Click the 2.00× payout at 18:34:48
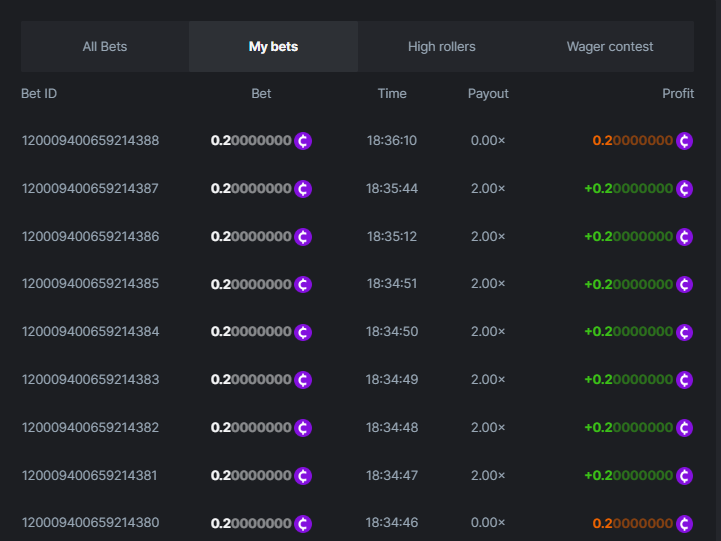The height and width of the screenshot is (541, 721). tap(488, 428)
